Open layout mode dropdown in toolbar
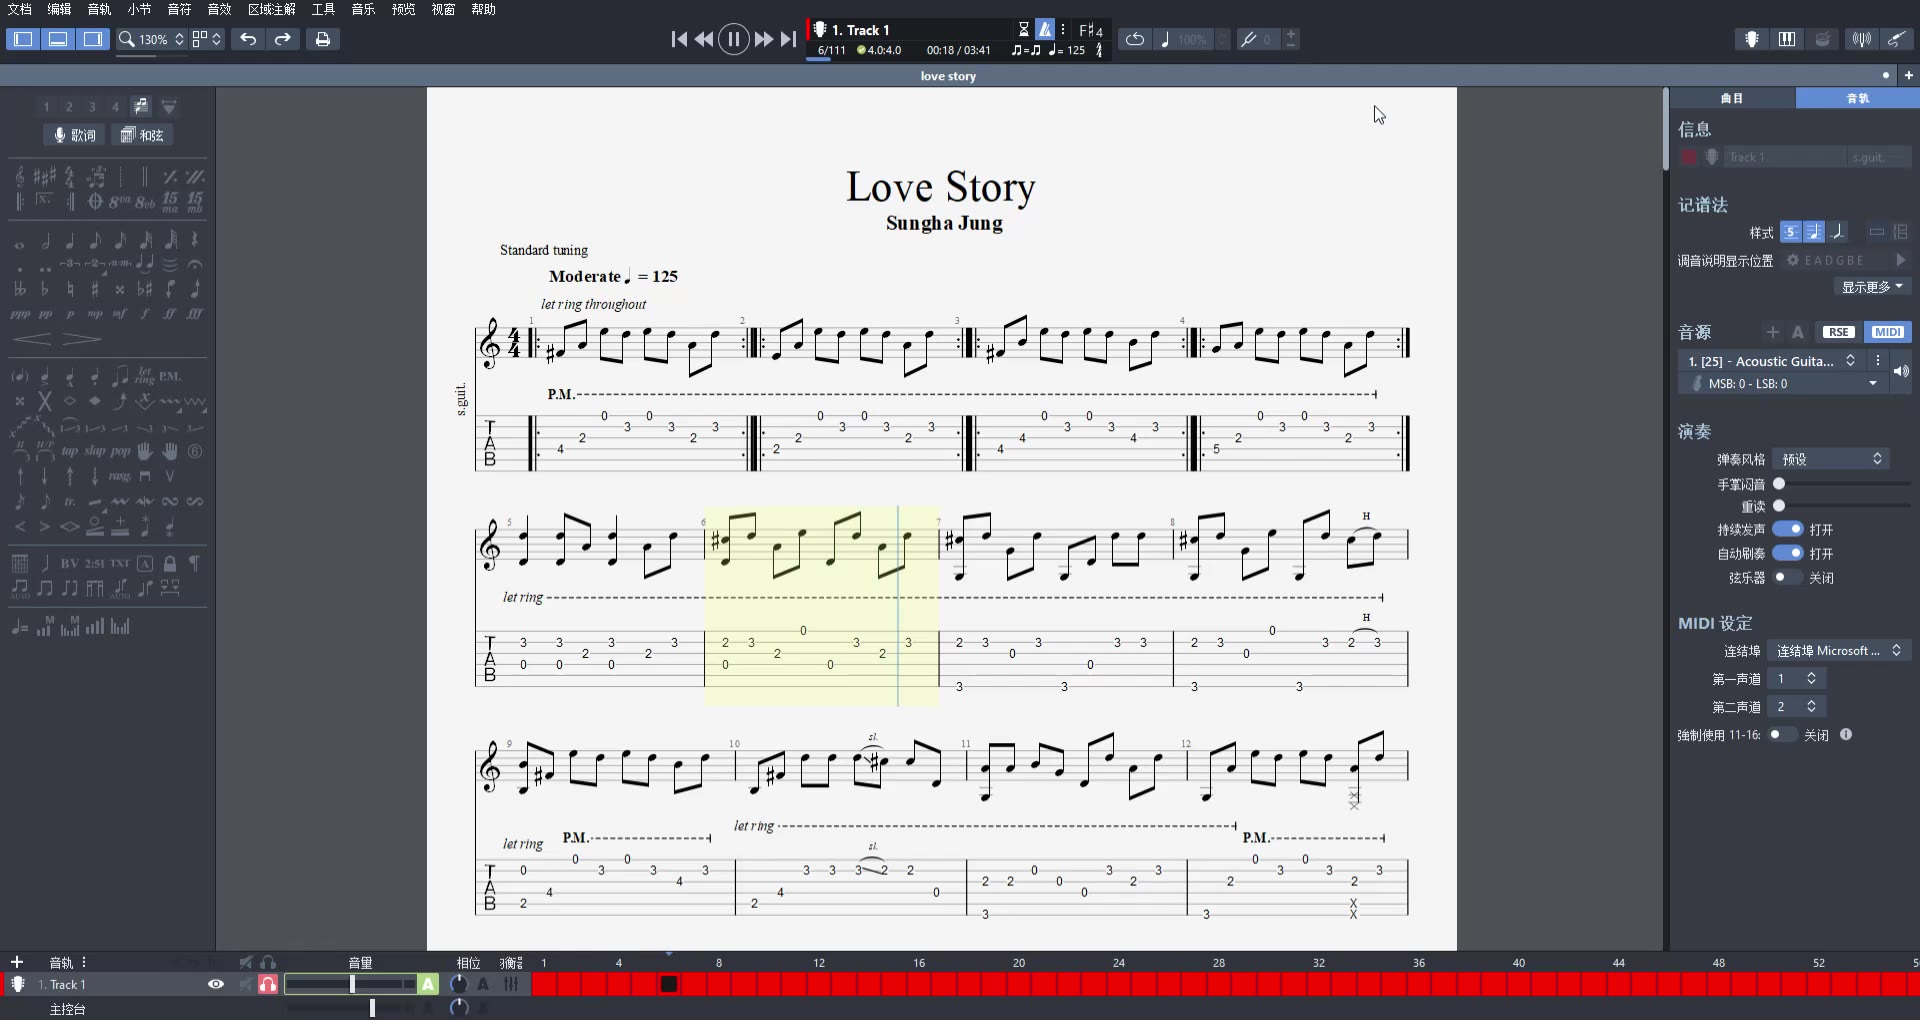 point(206,39)
